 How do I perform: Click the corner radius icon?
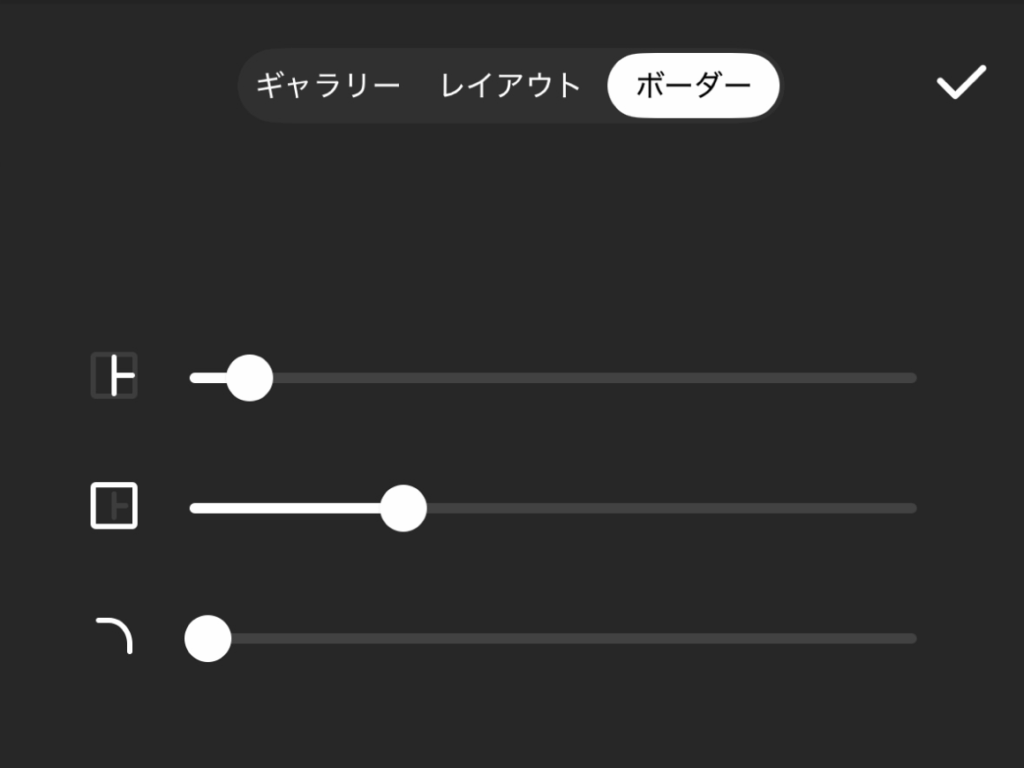(114, 636)
